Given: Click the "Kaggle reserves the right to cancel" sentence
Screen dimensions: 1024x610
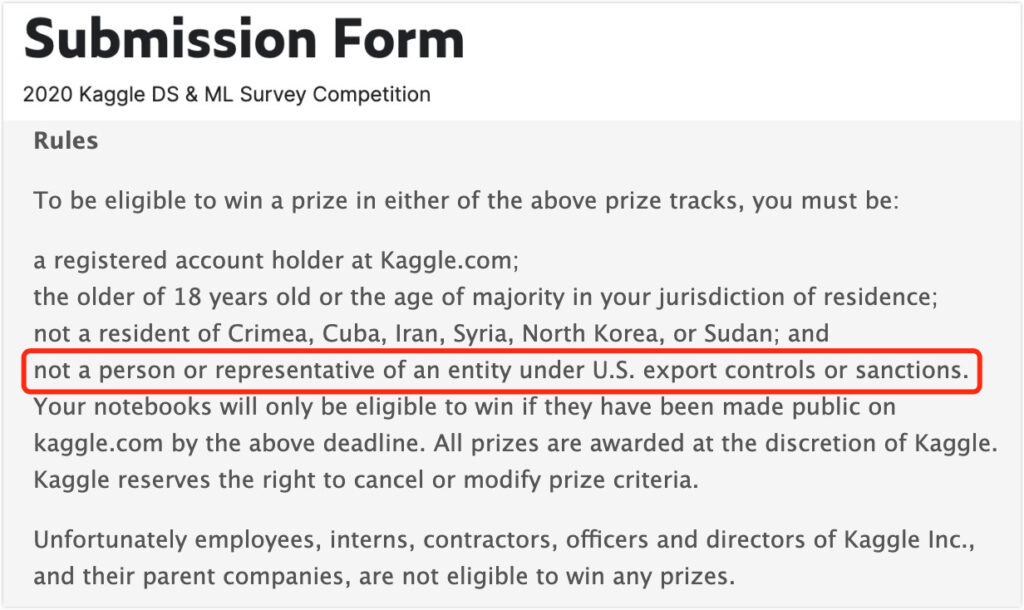Looking at the screenshot, I should [366, 479].
